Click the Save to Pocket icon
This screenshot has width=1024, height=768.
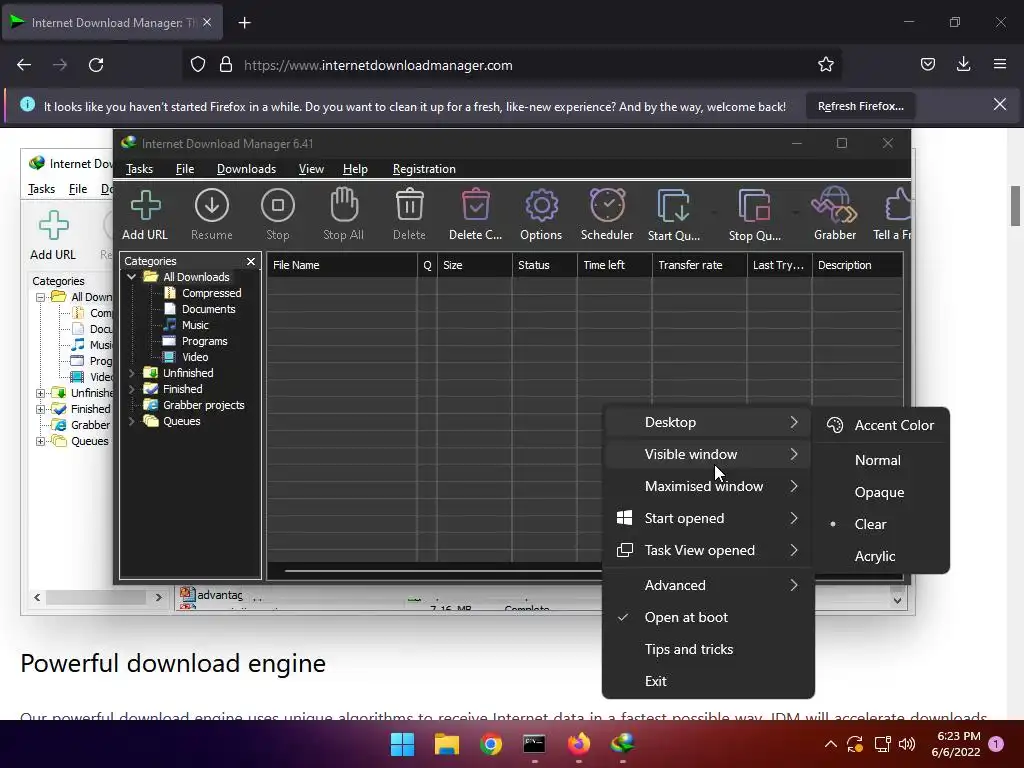(x=928, y=64)
